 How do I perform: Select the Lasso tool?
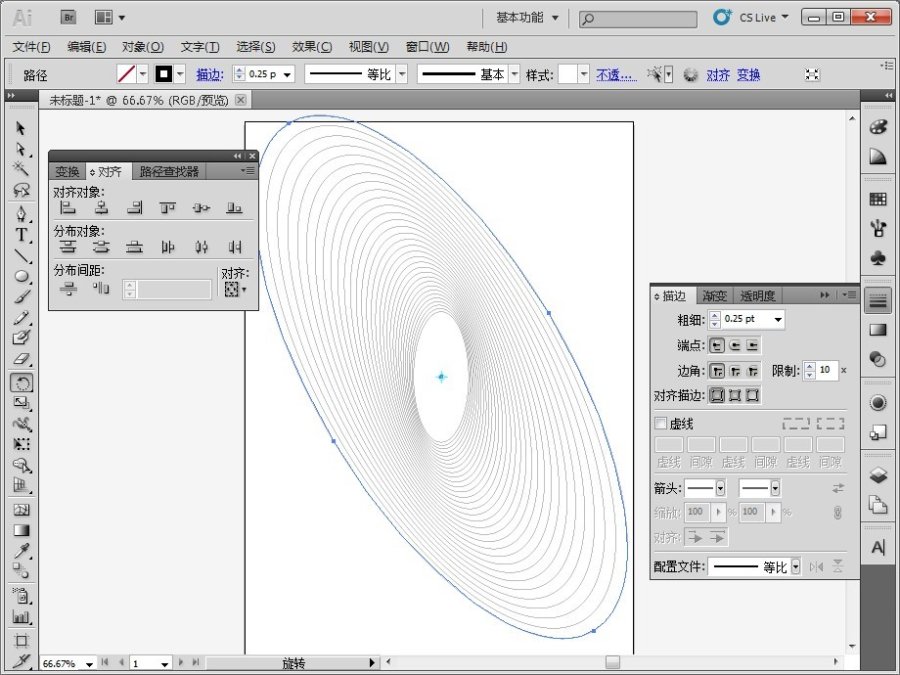[21, 190]
